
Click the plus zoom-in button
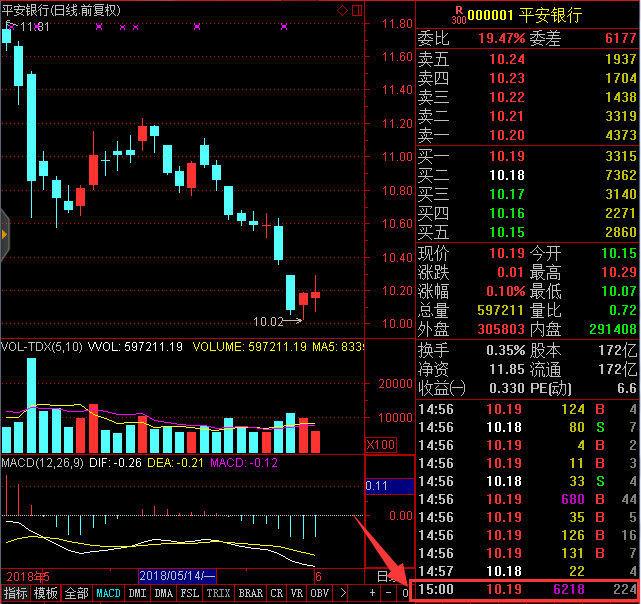(372, 593)
